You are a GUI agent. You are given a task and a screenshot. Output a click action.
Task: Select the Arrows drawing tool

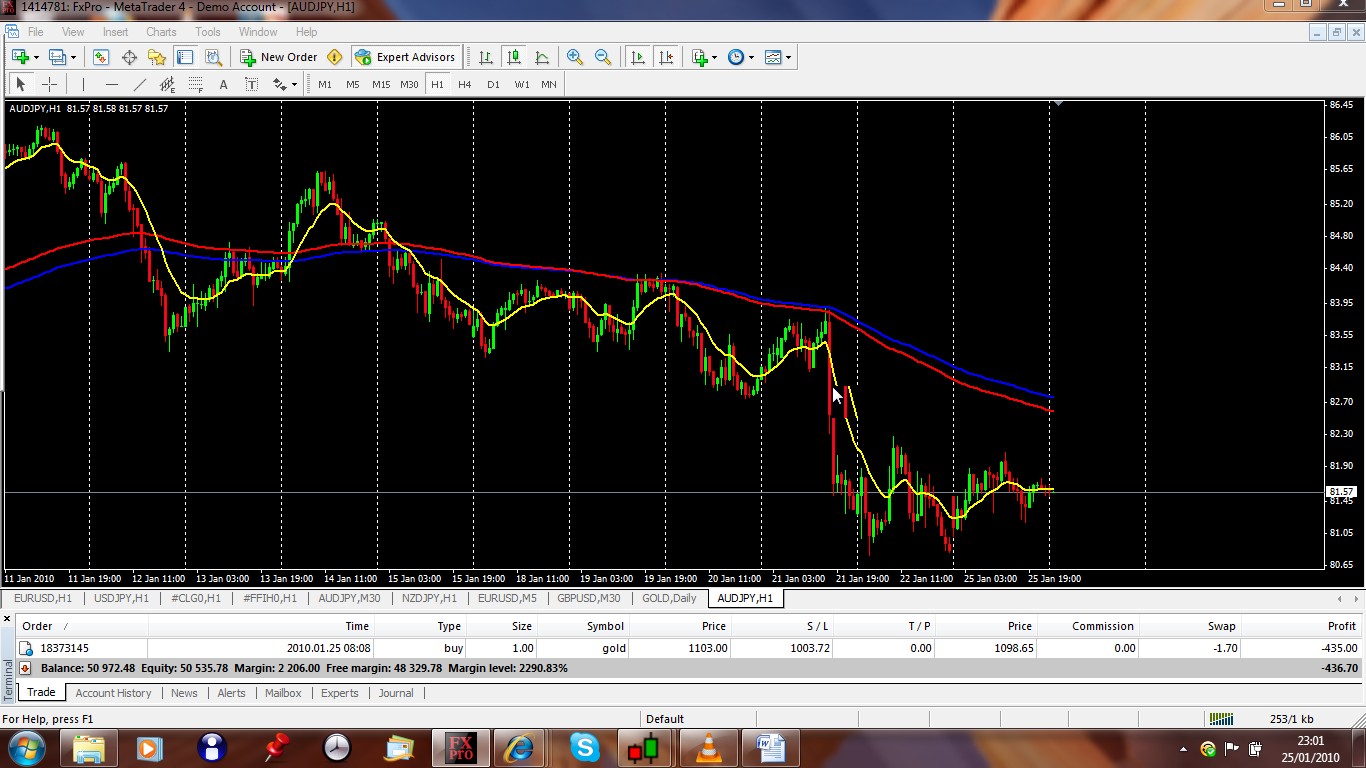coord(279,84)
